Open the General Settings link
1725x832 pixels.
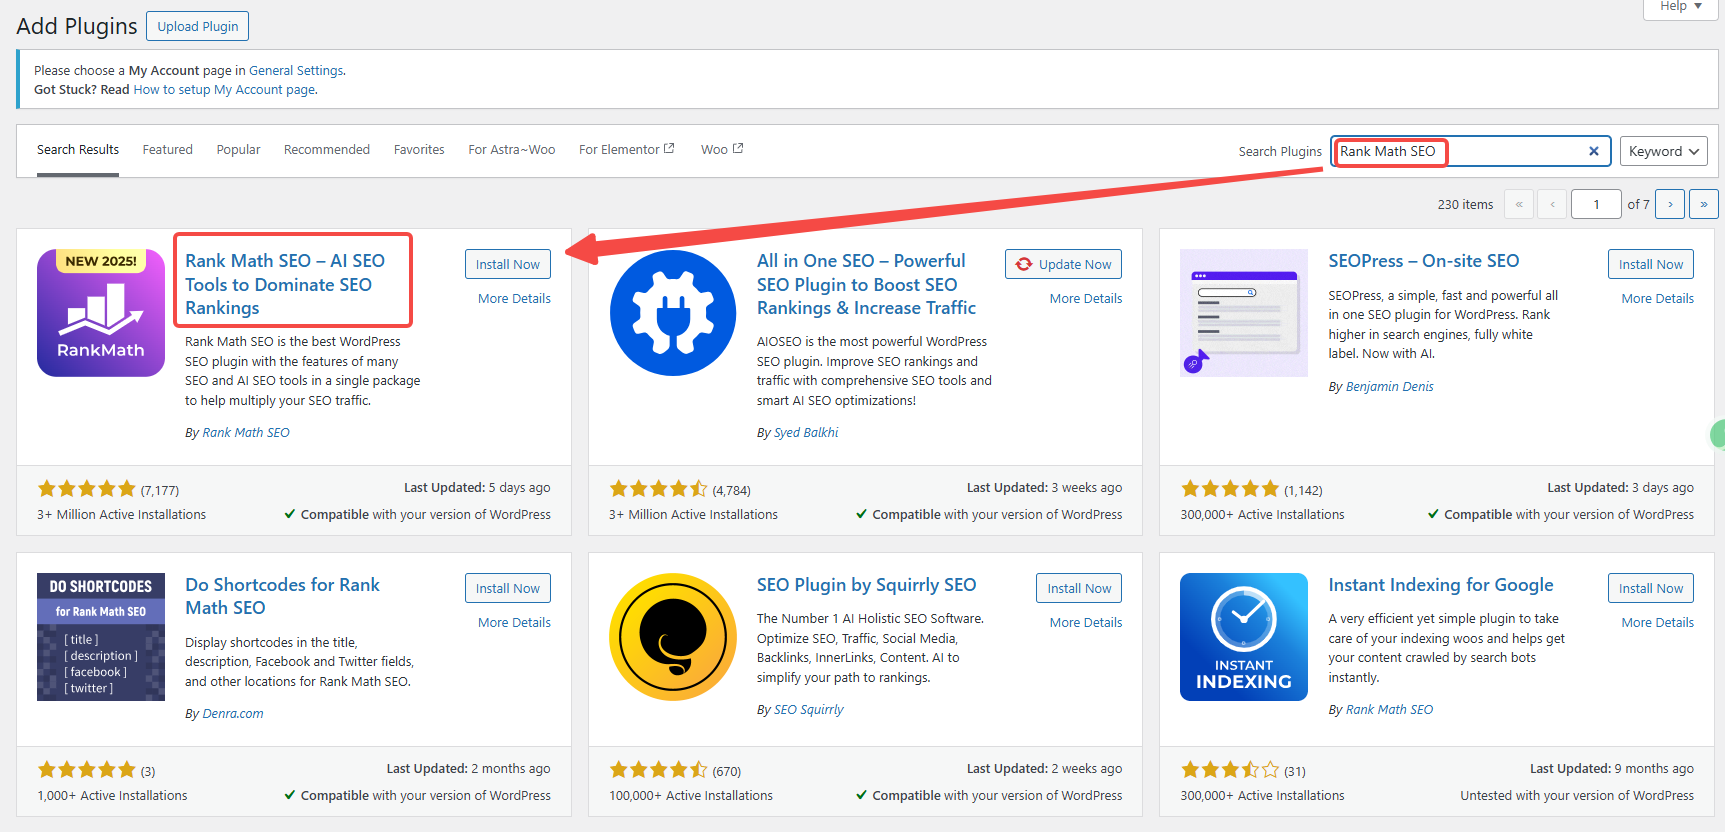(x=296, y=71)
